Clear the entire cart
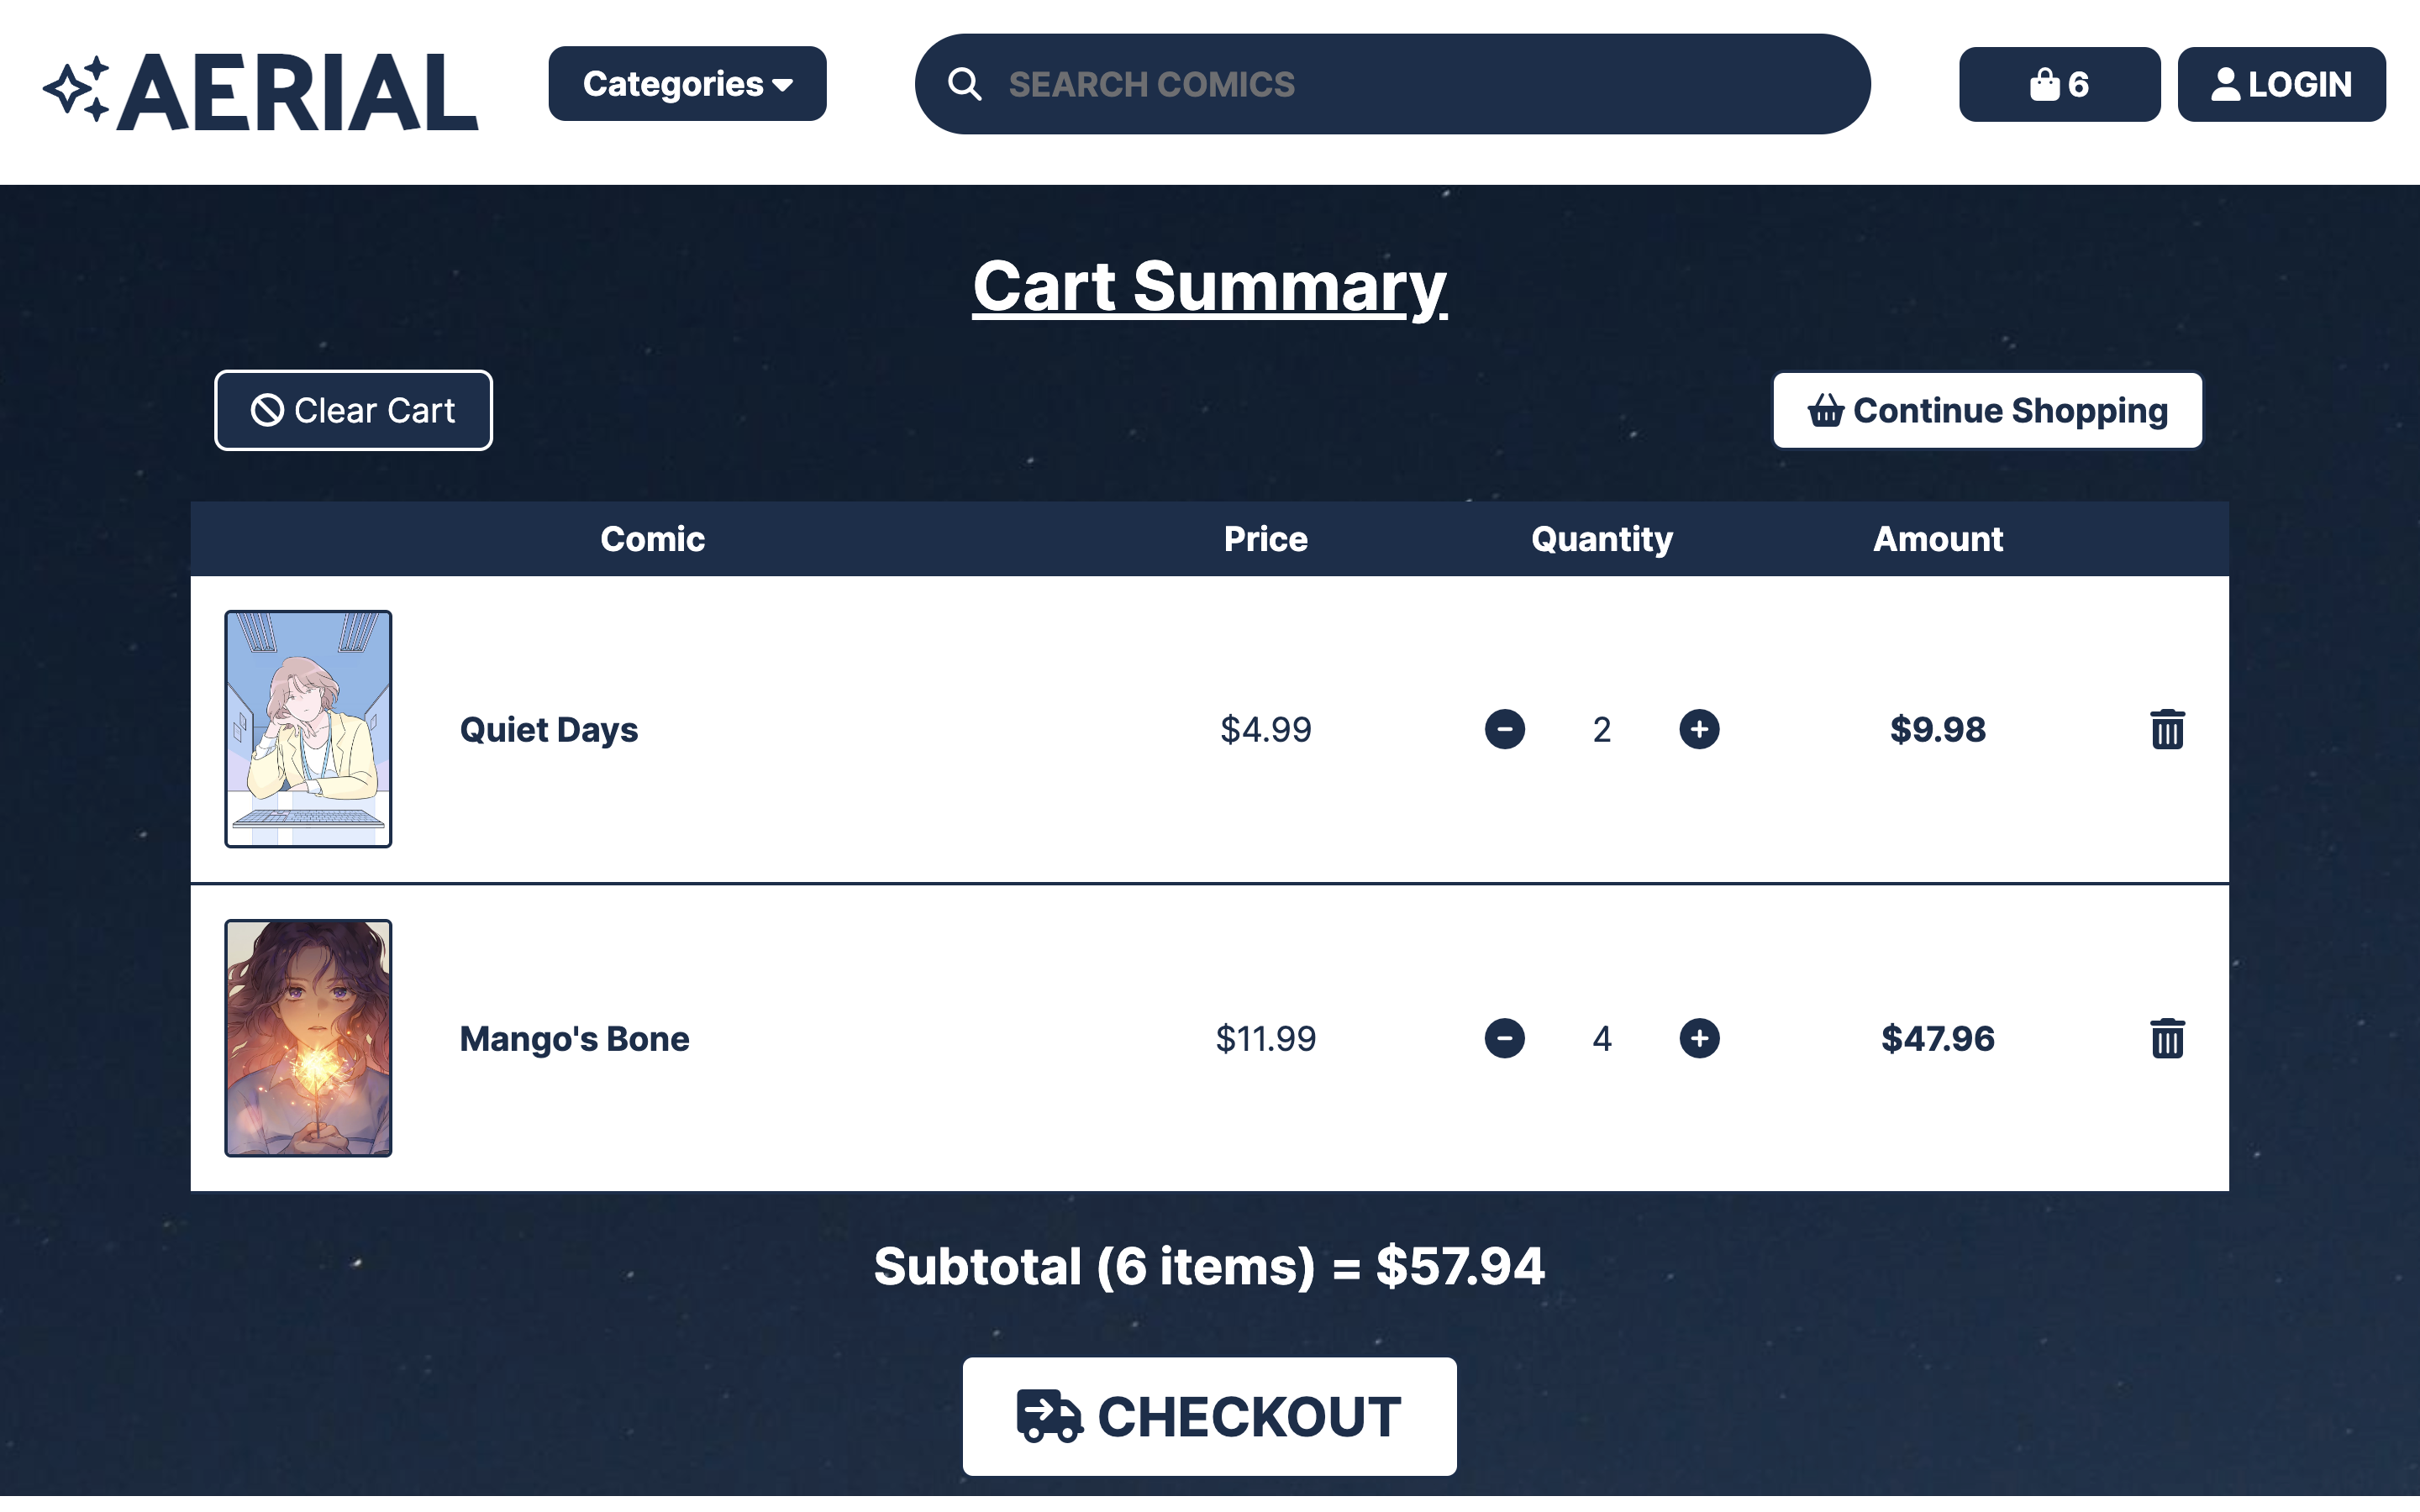The width and height of the screenshot is (2420, 1512). [x=353, y=409]
